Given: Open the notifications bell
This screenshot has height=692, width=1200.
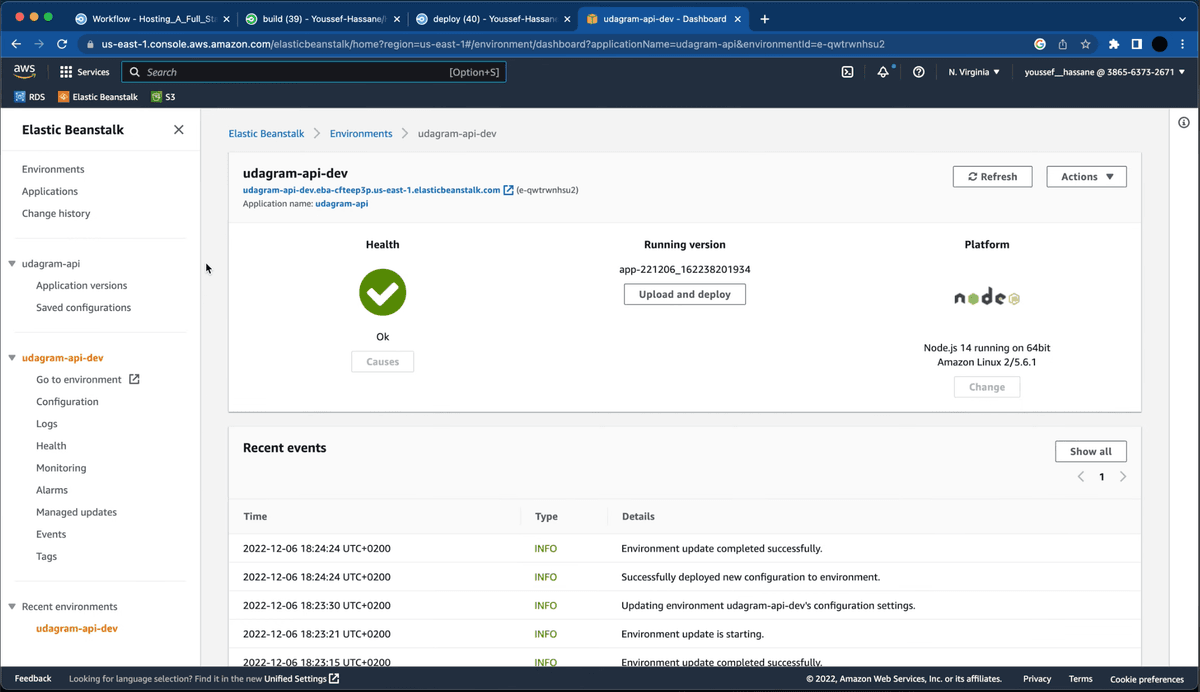Looking at the screenshot, I should 883,71.
